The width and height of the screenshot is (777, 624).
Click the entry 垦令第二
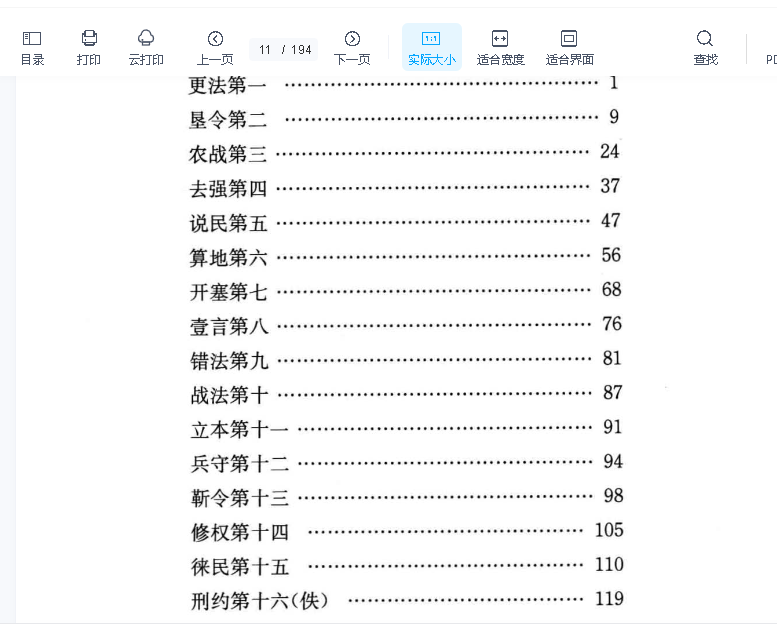coord(227,120)
